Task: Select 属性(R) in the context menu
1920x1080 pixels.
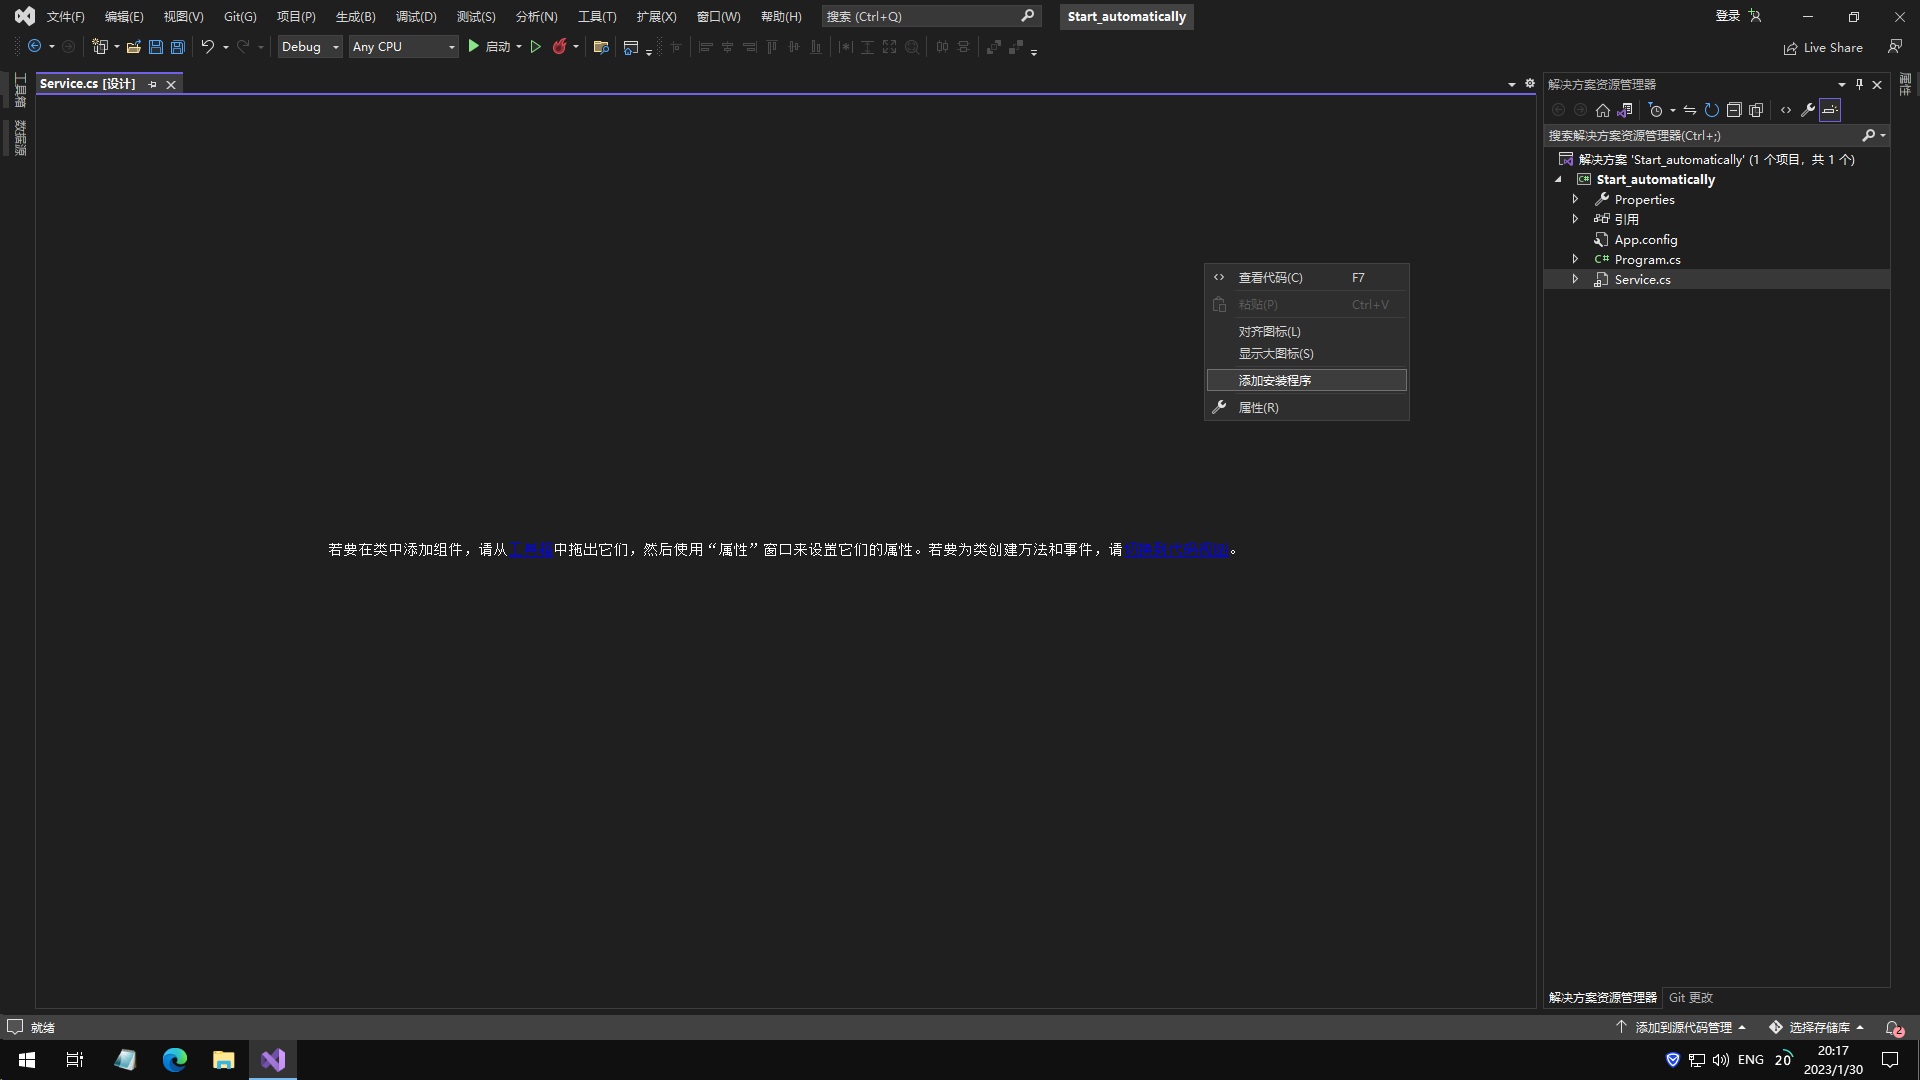Action: click(1307, 407)
